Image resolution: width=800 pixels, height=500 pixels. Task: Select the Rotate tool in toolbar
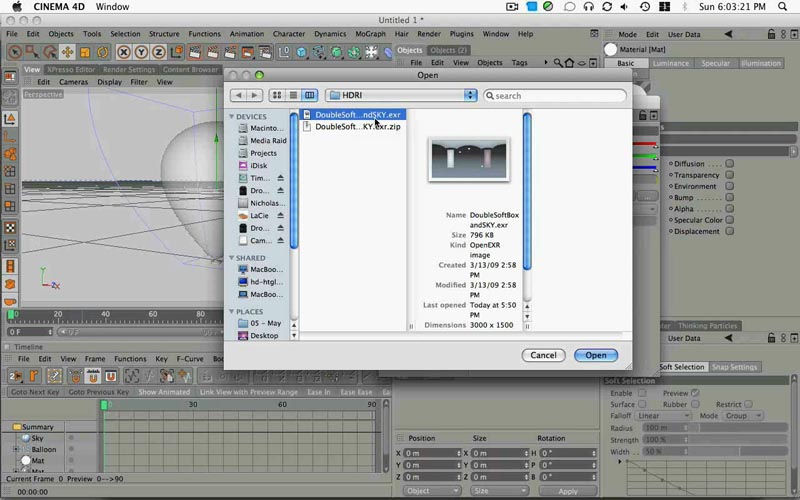click(103, 52)
